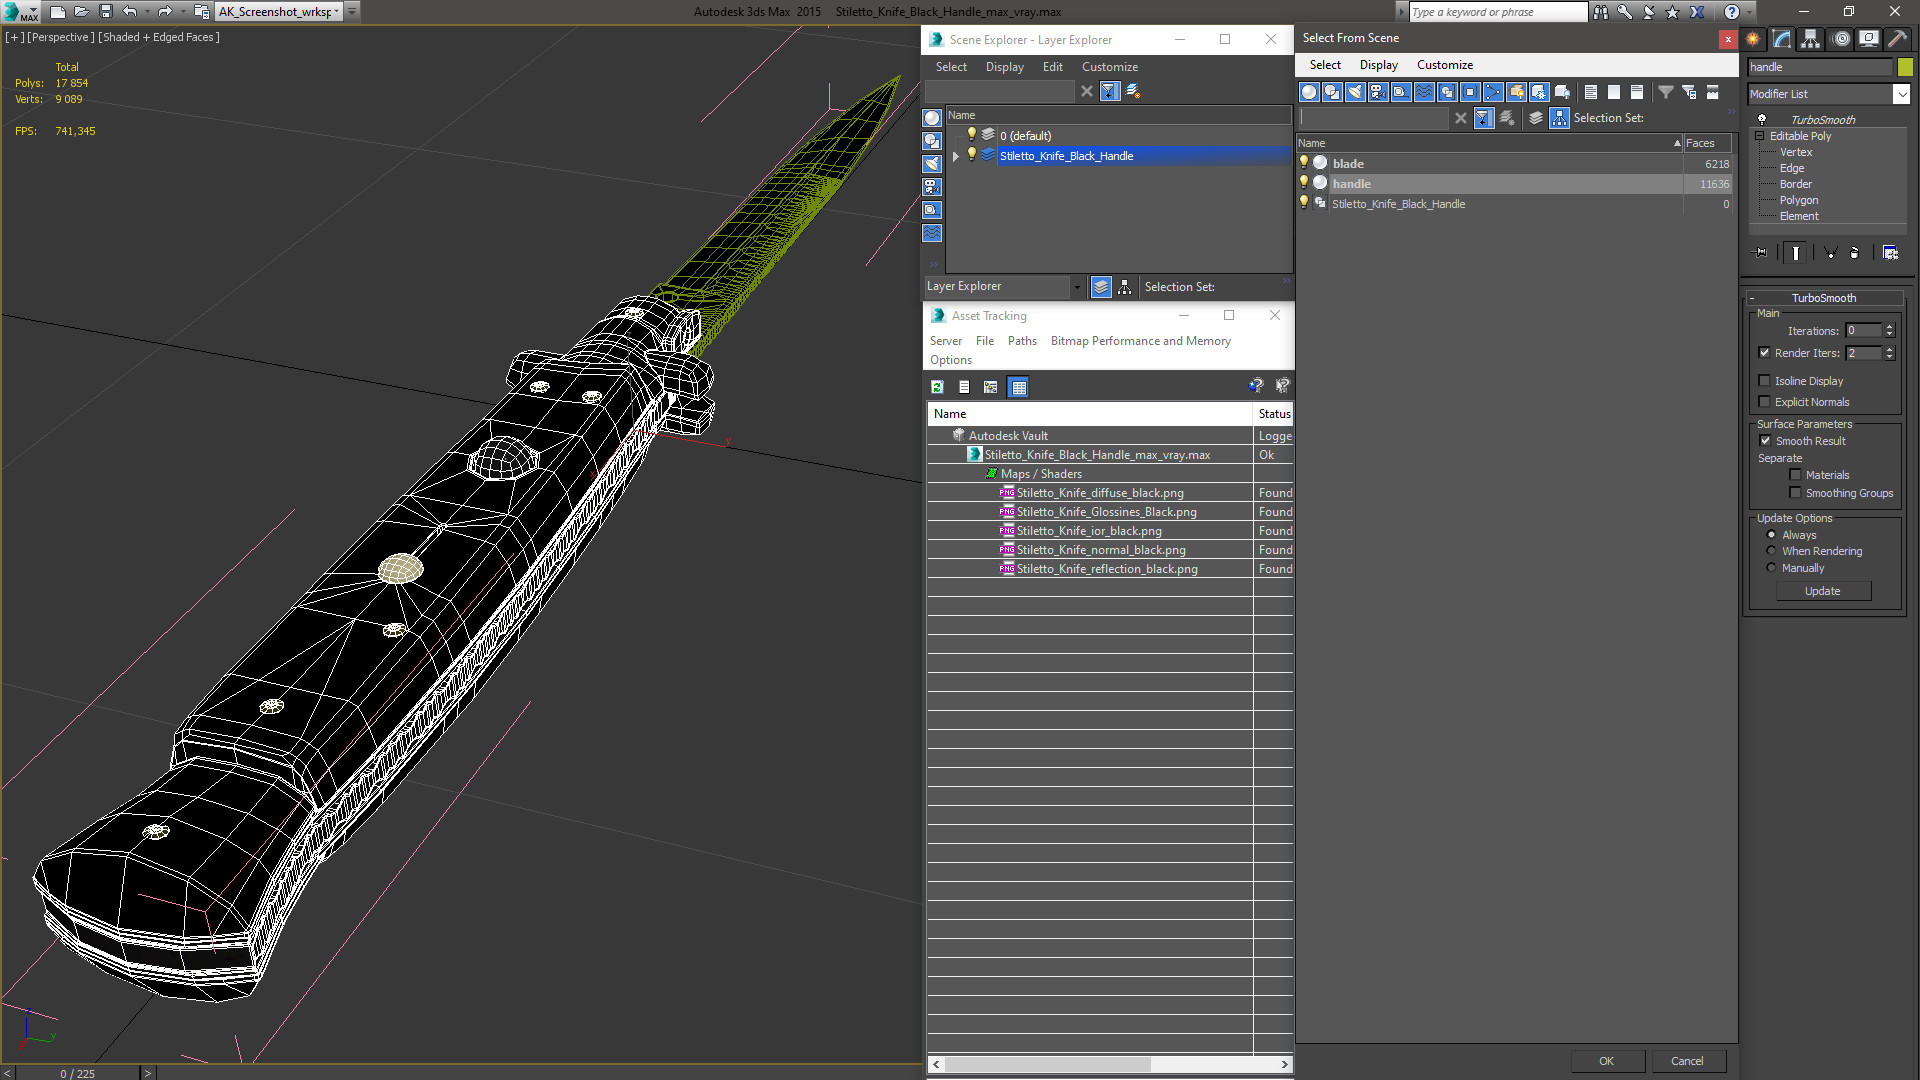This screenshot has width=1920, height=1080.
Task: Select the Always update option
Action: [x=1772, y=535]
